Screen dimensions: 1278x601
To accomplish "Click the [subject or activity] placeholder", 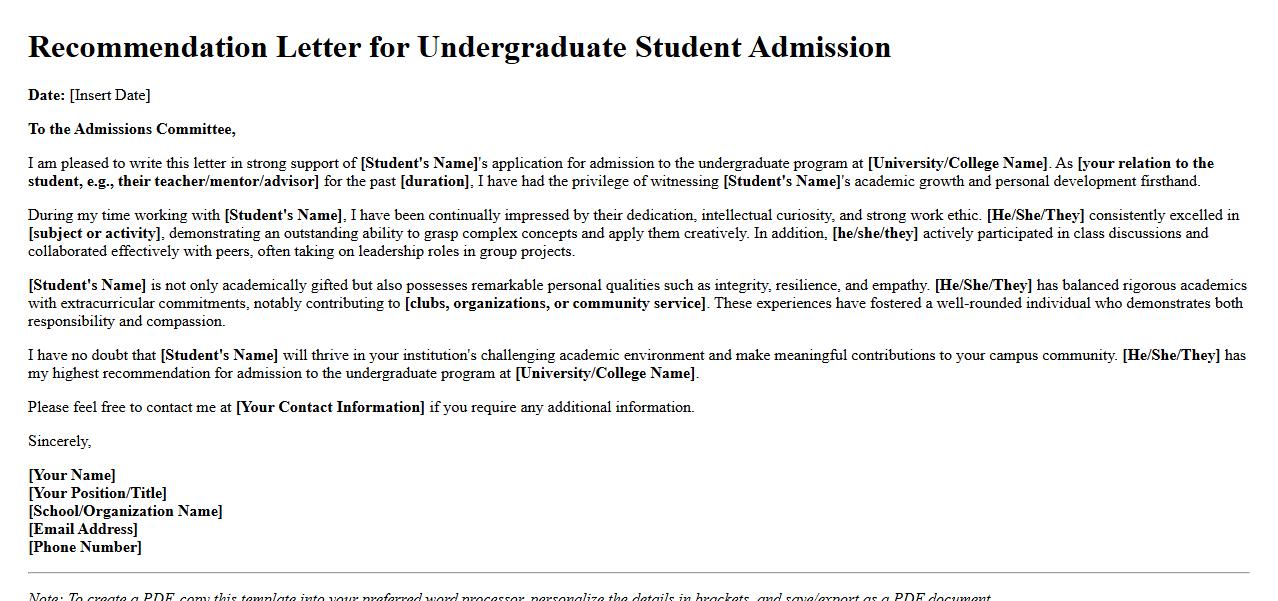I will click(94, 233).
